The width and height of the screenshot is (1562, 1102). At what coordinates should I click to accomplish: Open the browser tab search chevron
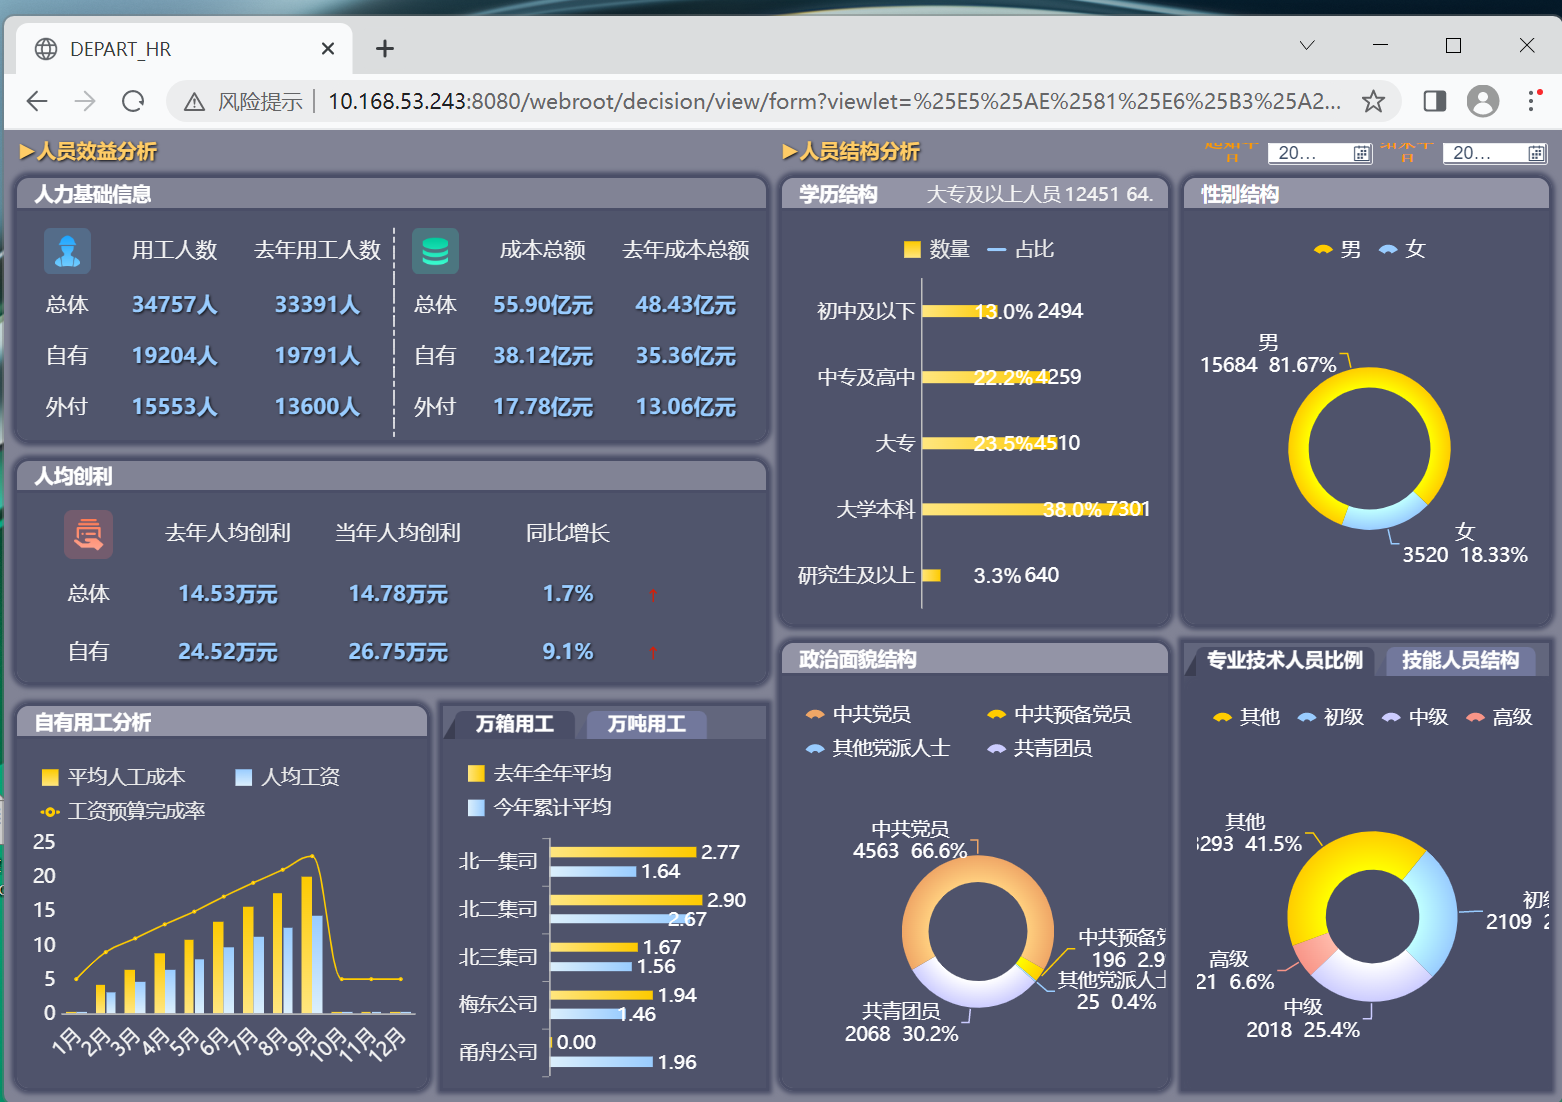pyautogui.click(x=1307, y=45)
